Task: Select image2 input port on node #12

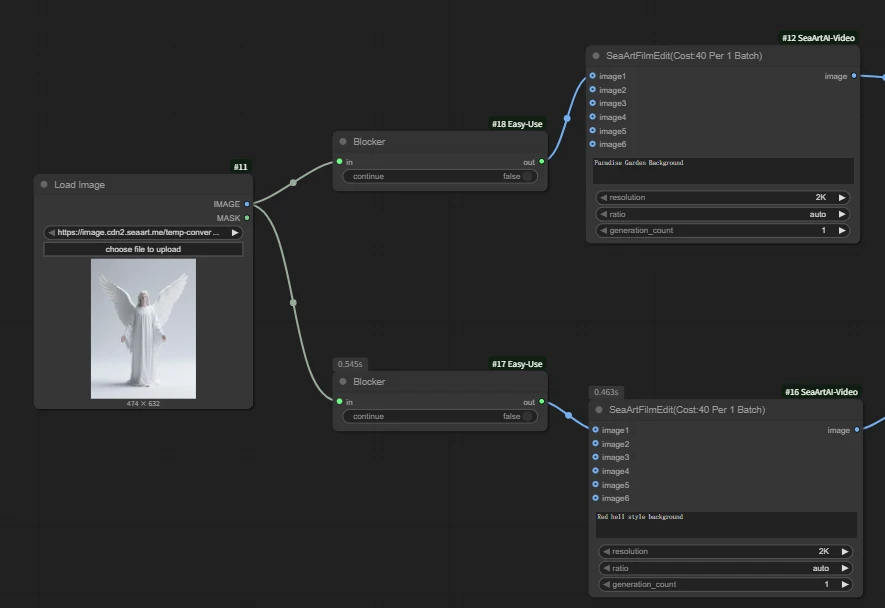Action: (x=593, y=90)
